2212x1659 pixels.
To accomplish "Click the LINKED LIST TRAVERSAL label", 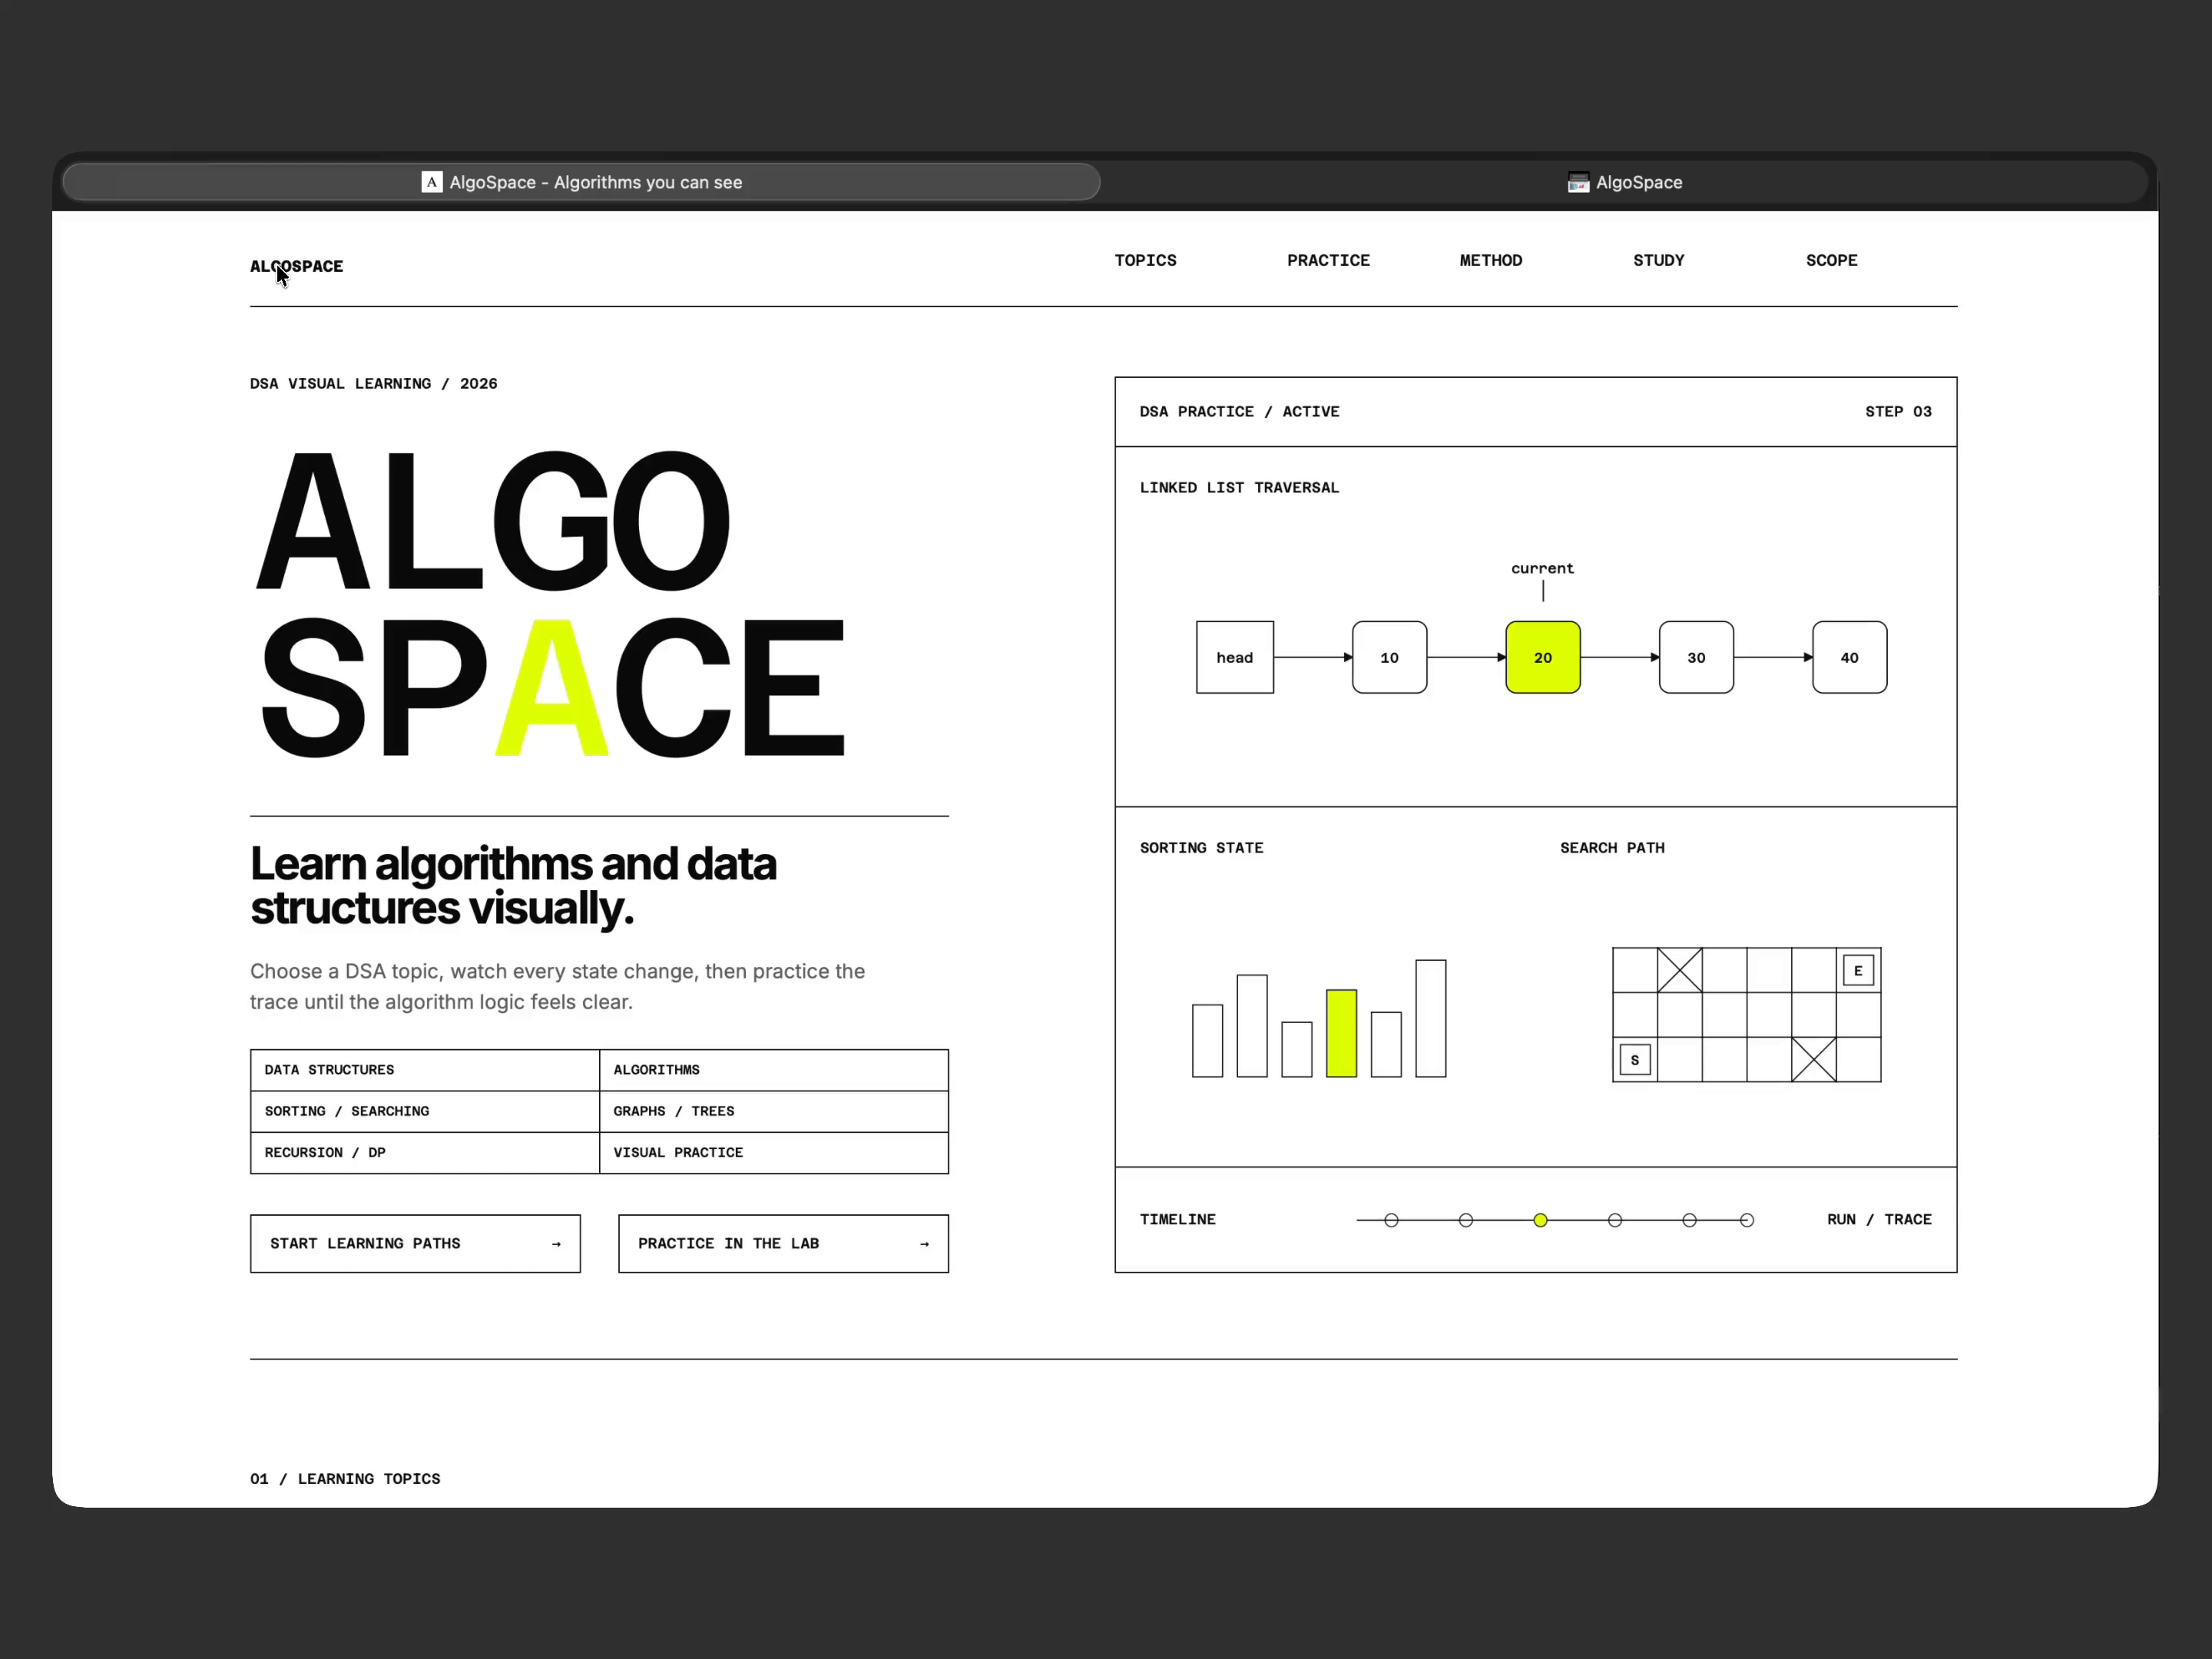I will click(1239, 487).
